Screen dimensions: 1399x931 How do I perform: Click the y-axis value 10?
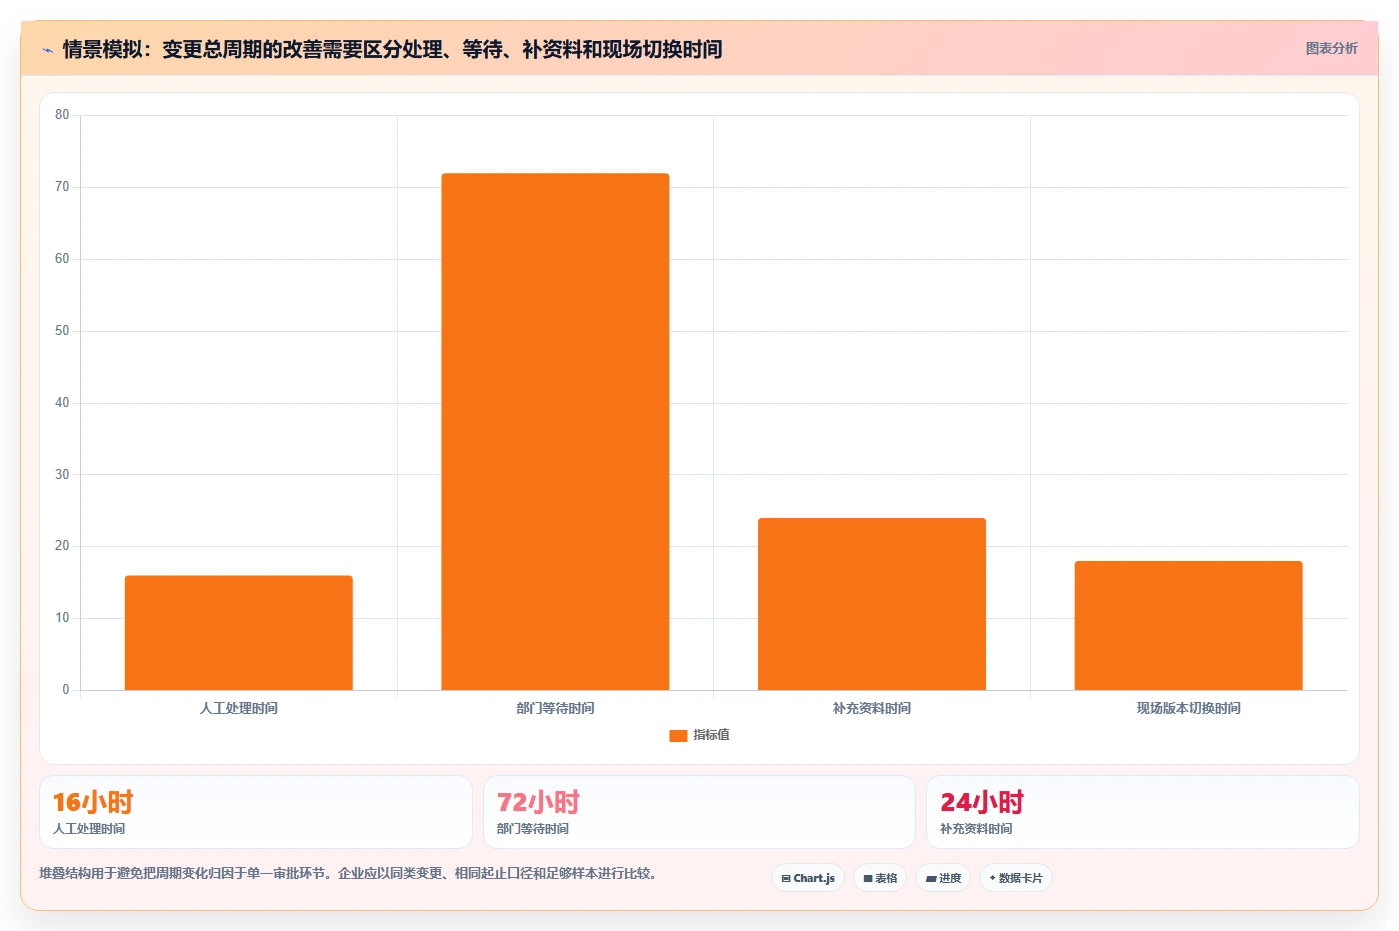pyautogui.click(x=62, y=618)
